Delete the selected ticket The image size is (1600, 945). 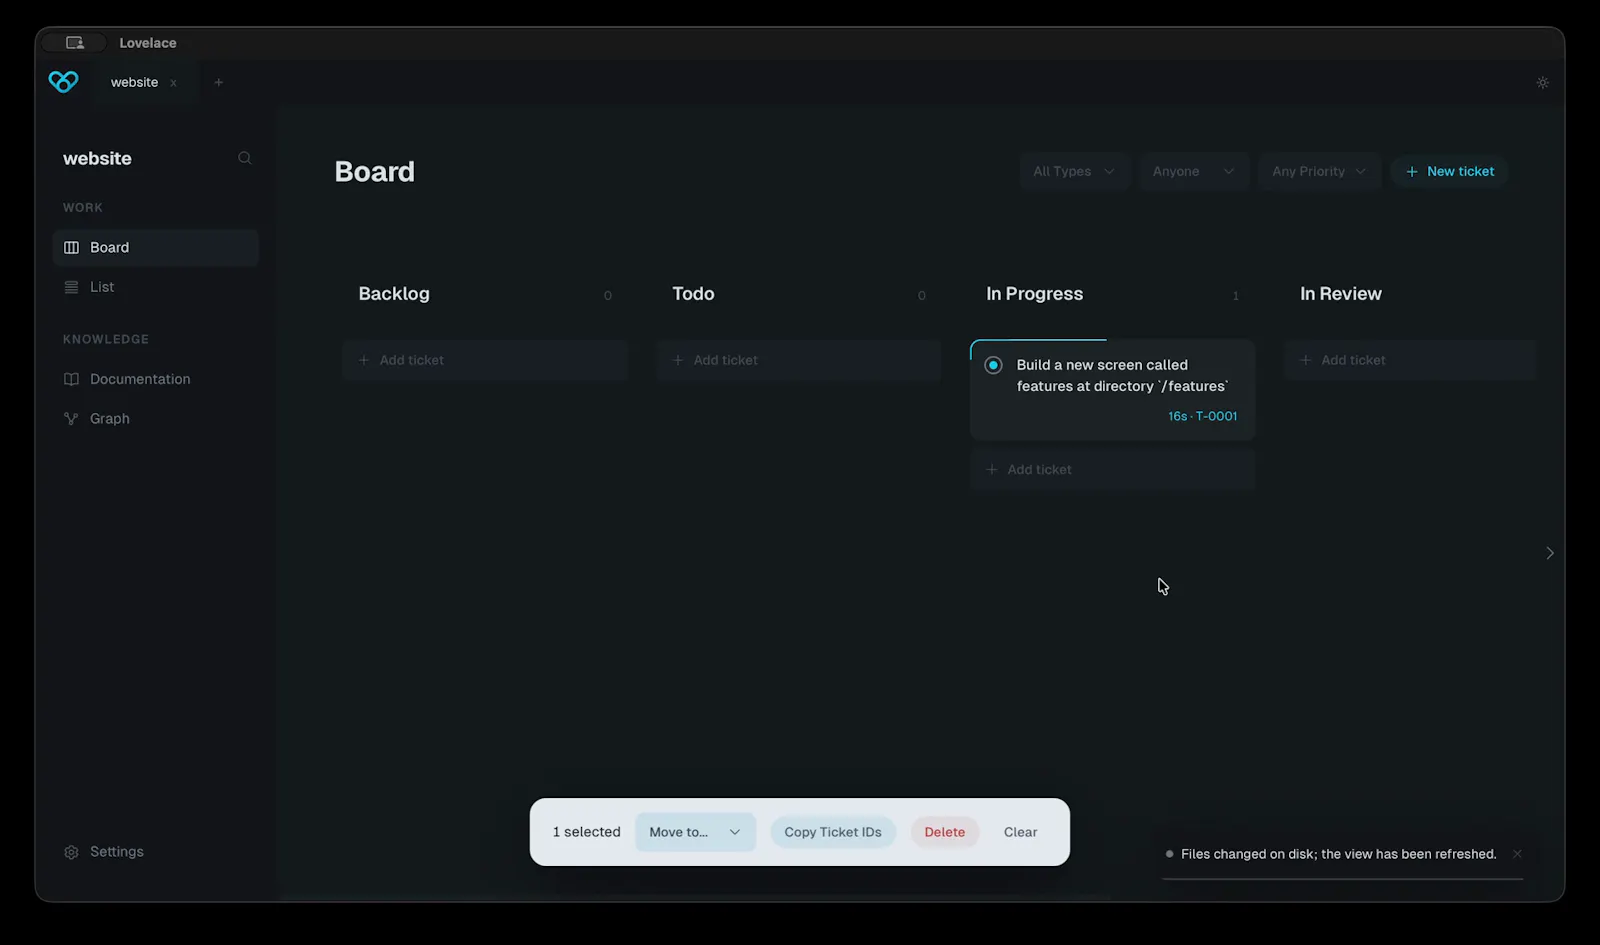click(x=945, y=832)
